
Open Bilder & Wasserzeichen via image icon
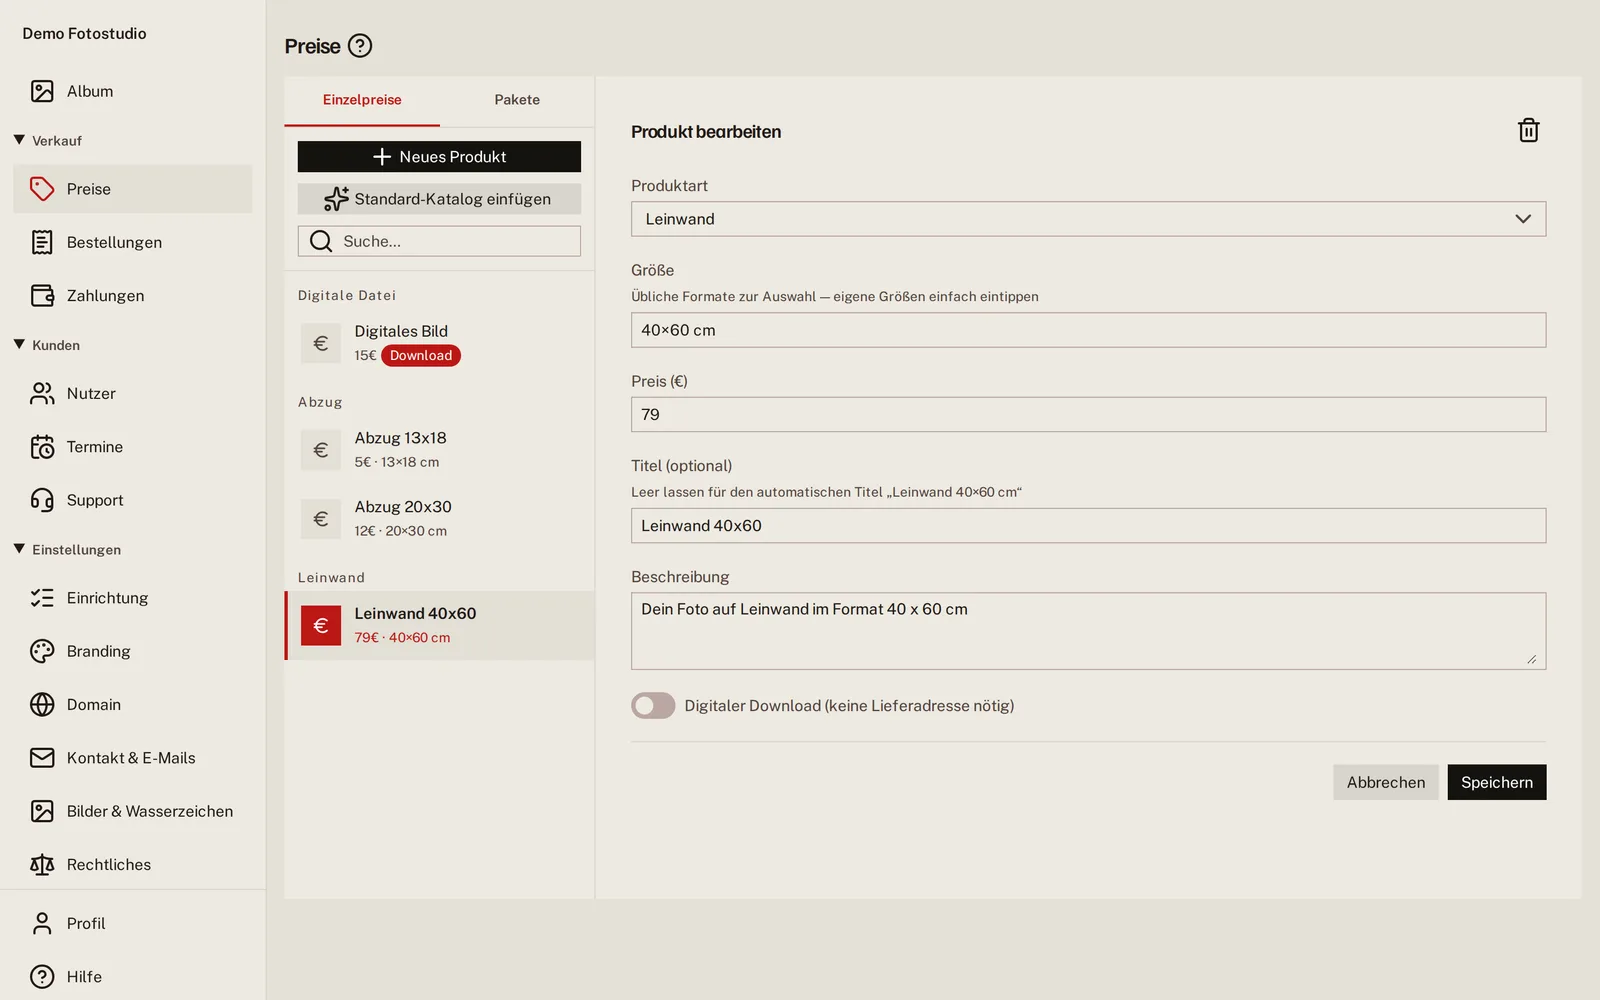pyautogui.click(x=42, y=811)
